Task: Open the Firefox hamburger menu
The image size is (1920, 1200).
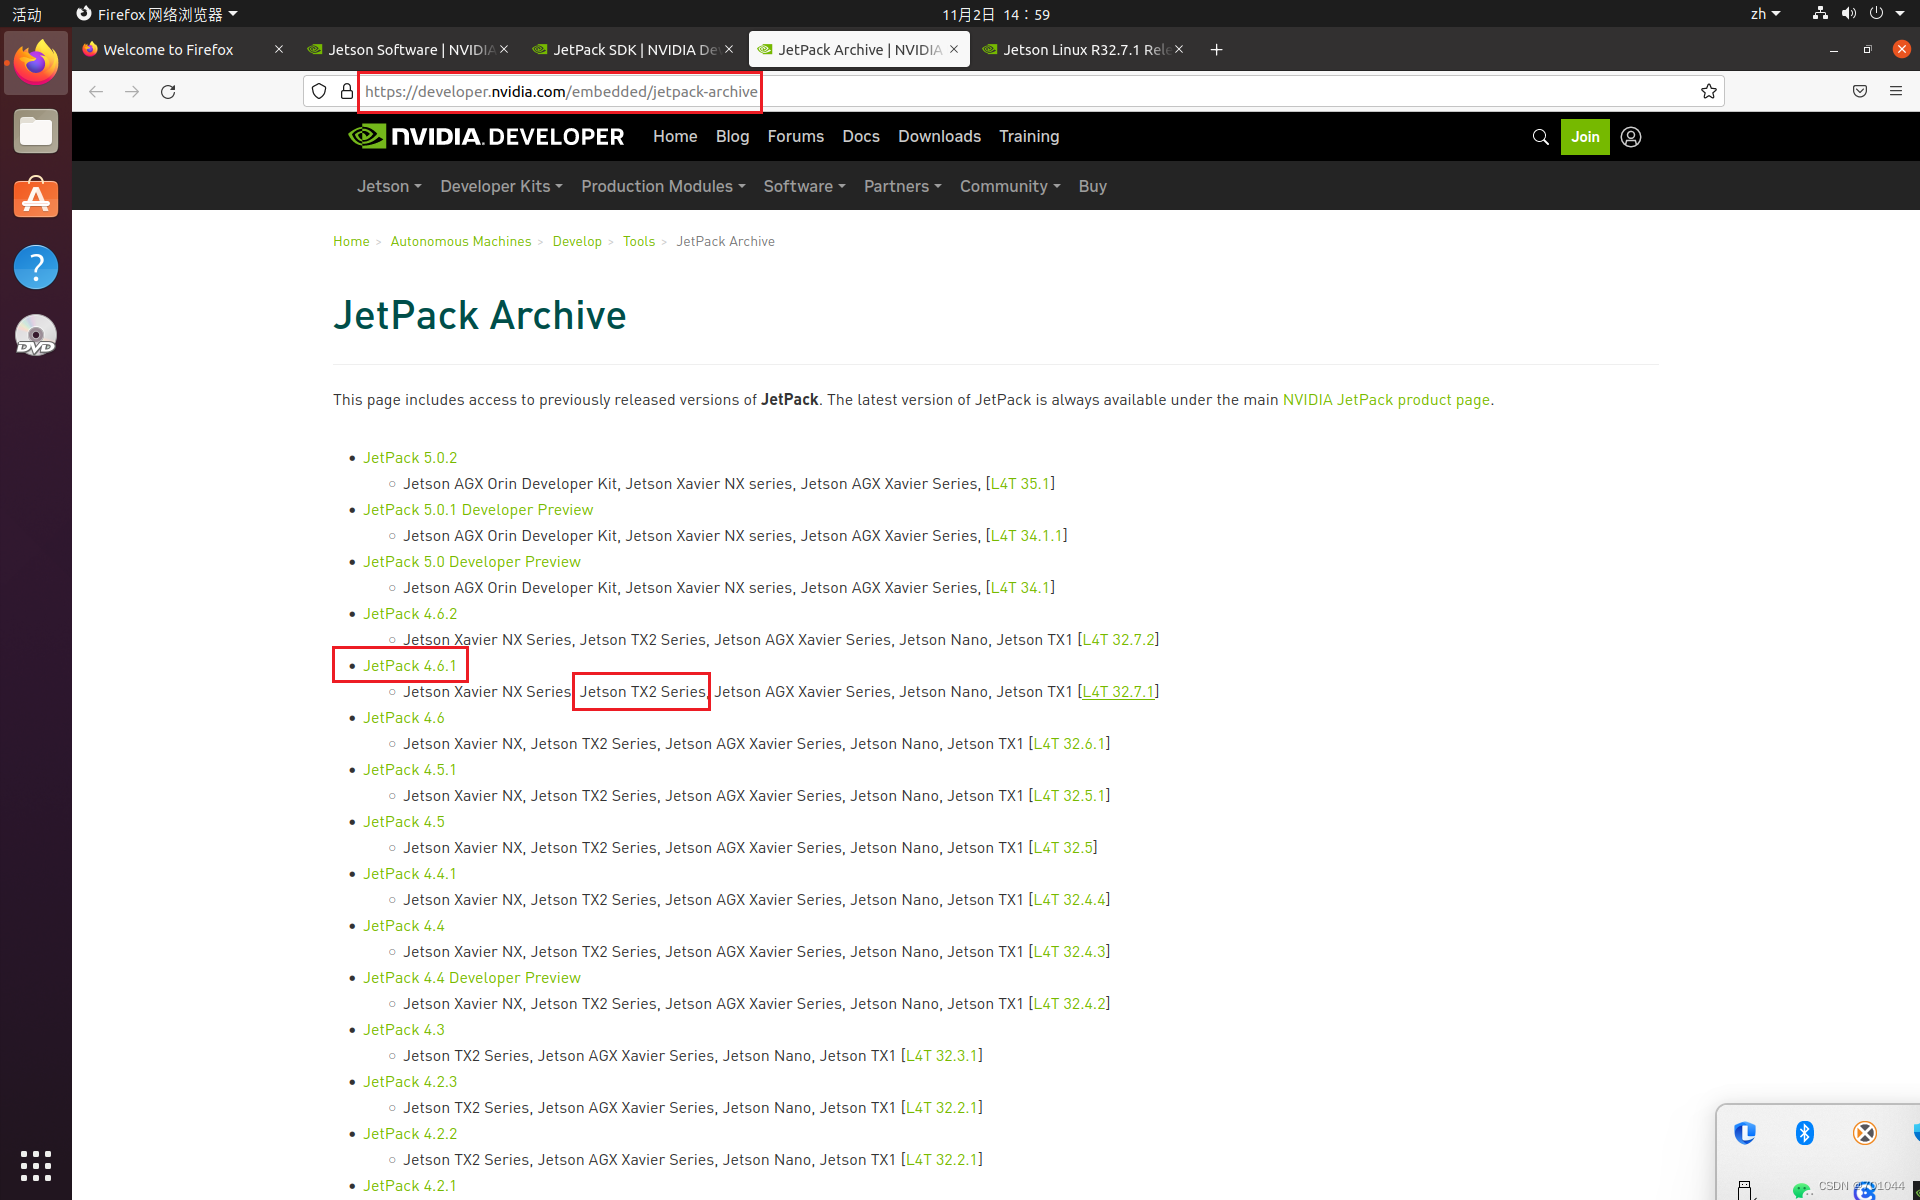Action: [x=1896, y=91]
